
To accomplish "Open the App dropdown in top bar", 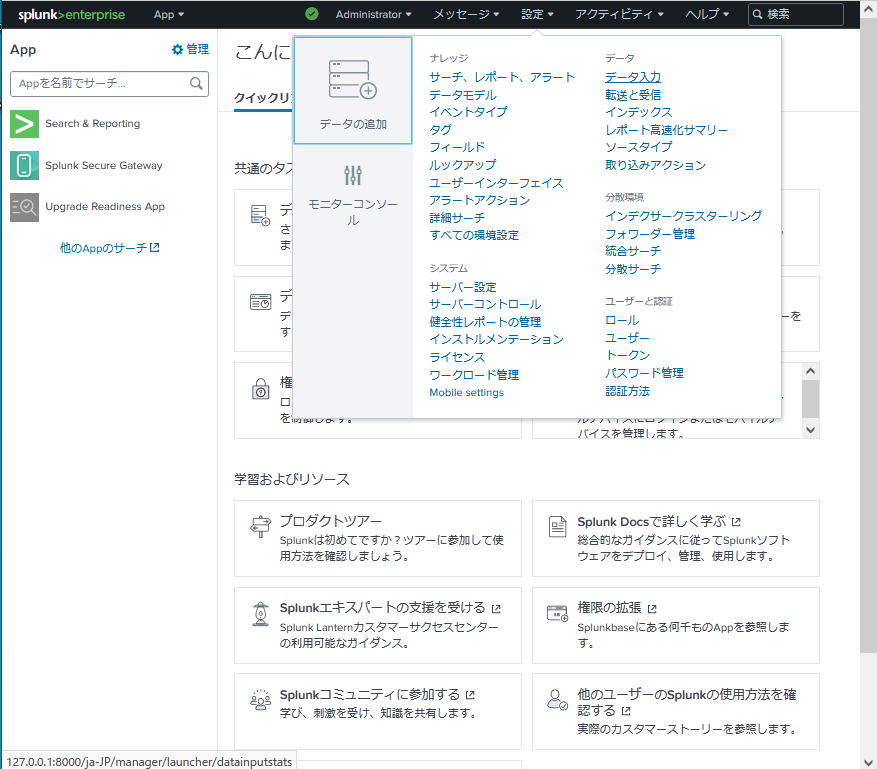I will coord(168,15).
